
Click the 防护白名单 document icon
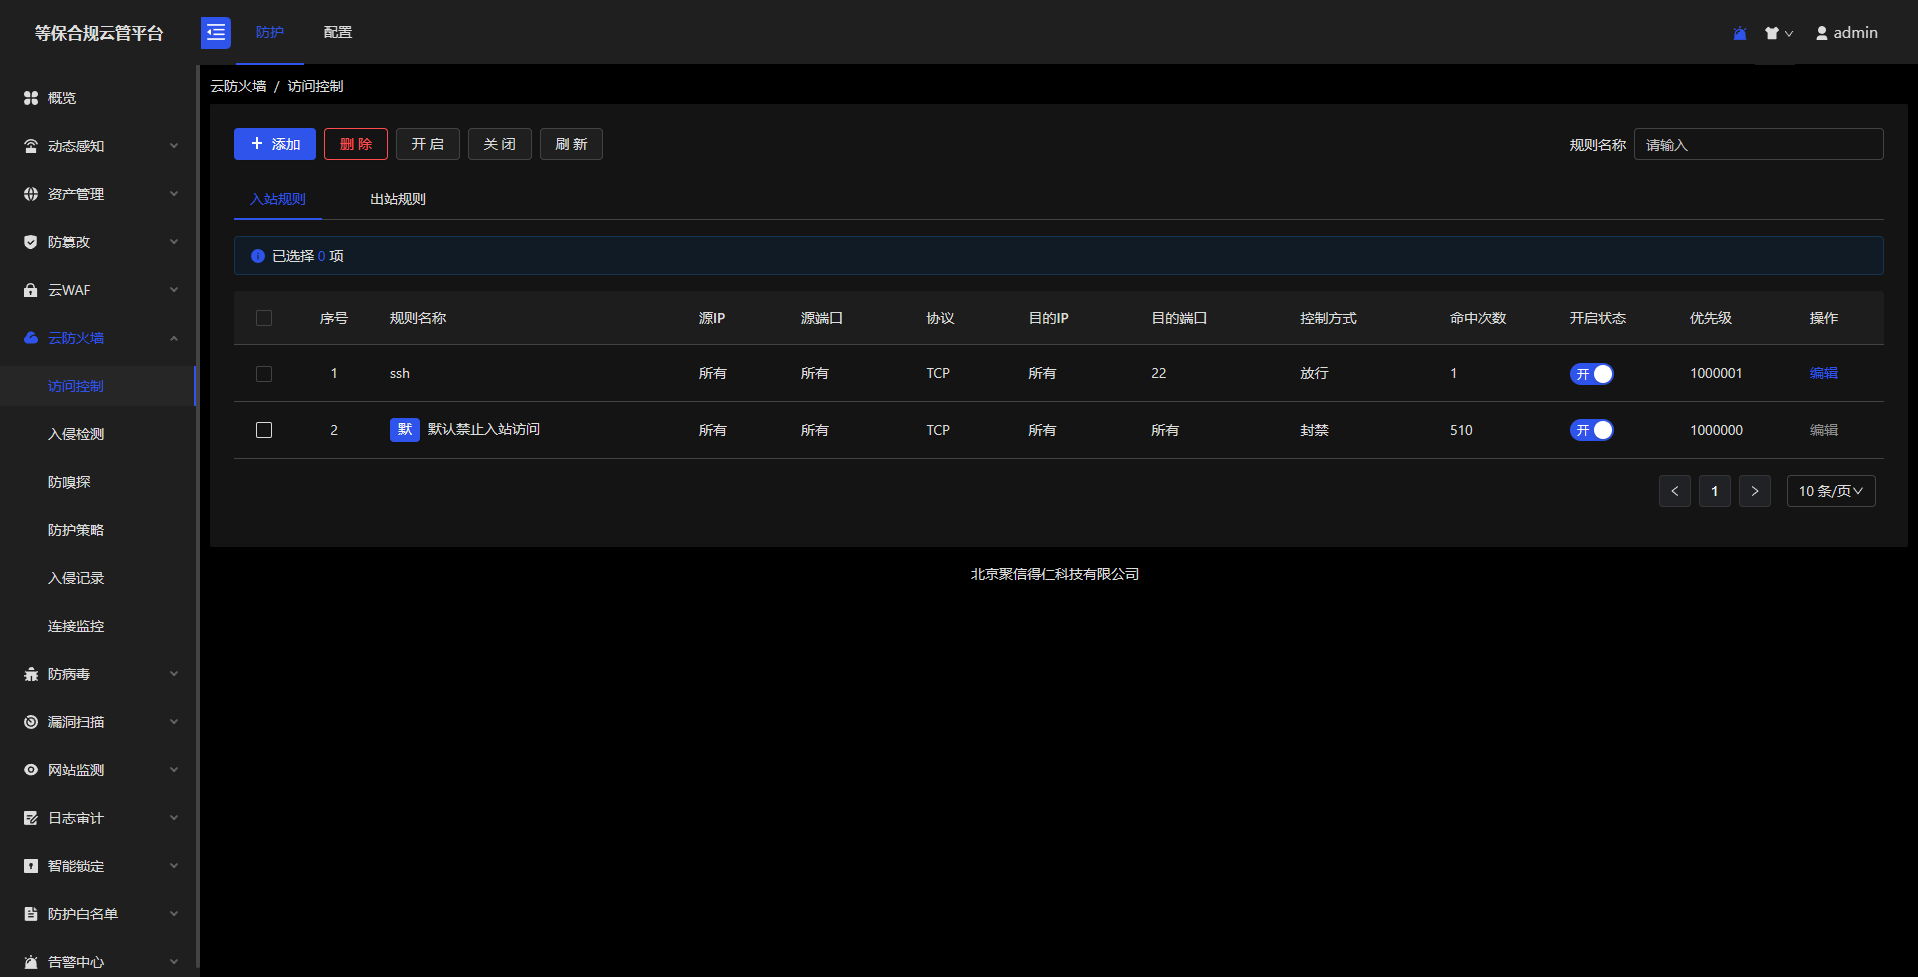pyautogui.click(x=31, y=914)
